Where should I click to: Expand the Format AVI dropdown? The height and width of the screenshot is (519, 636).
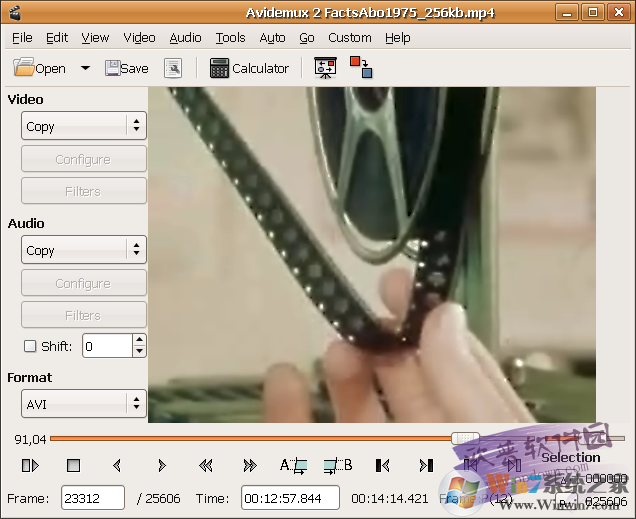tap(84, 404)
